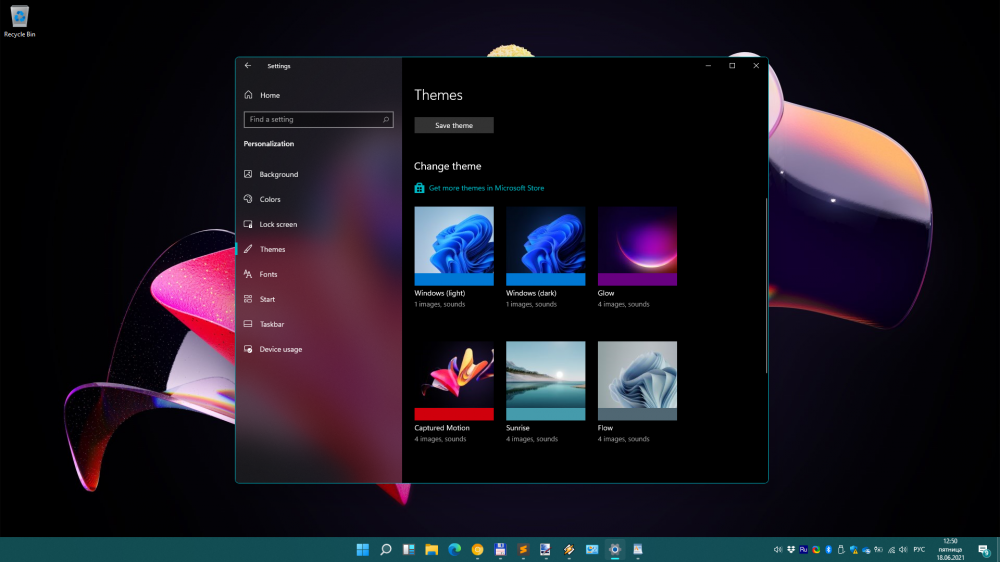
Task: Open Taskbar settings in the sidebar
Action: pos(271,324)
